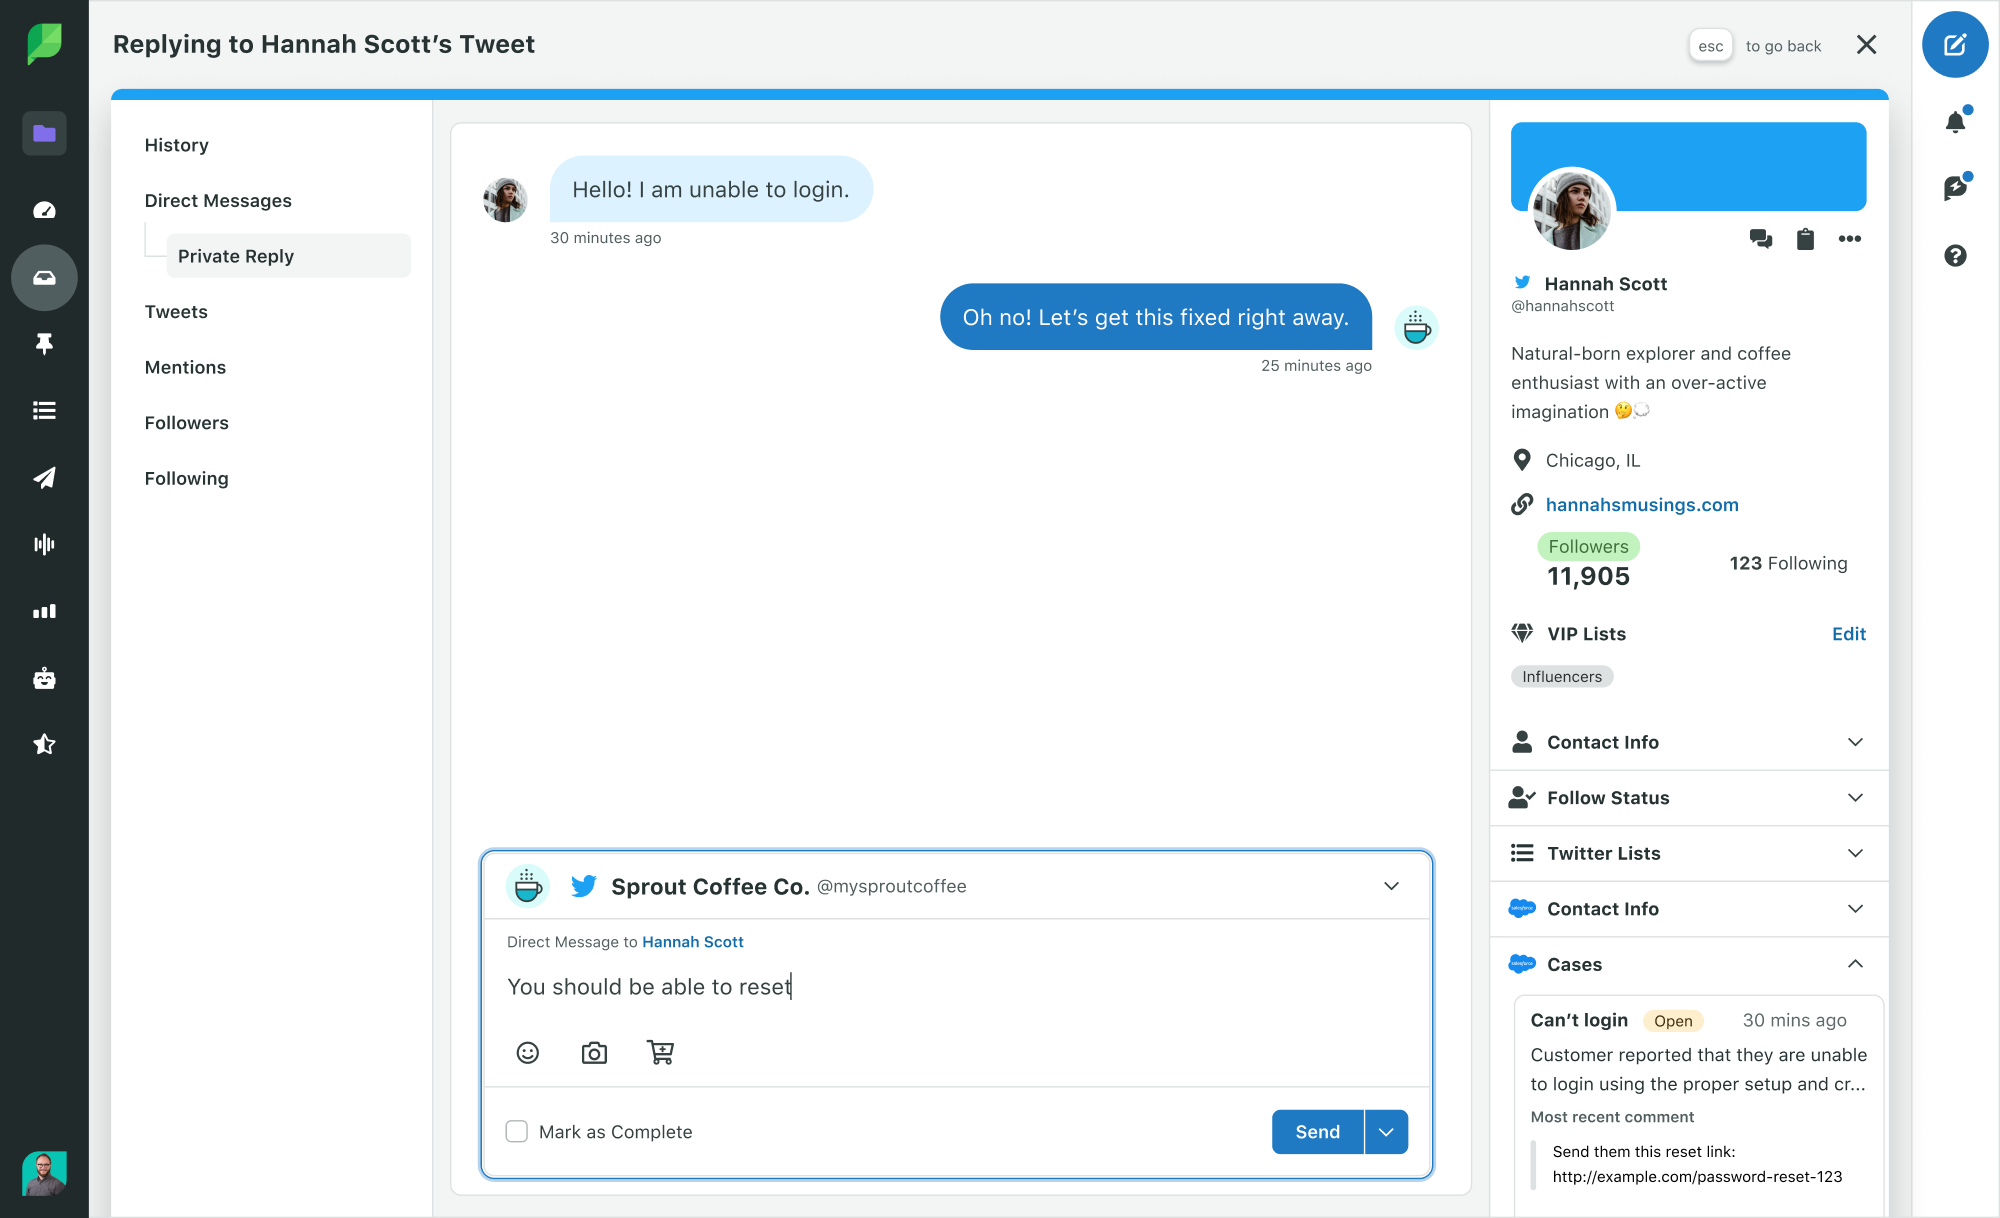Click the three-dot more options menu icon
Image resolution: width=2000 pixels, height=1218 pixels.
[x=1849, y=240]
